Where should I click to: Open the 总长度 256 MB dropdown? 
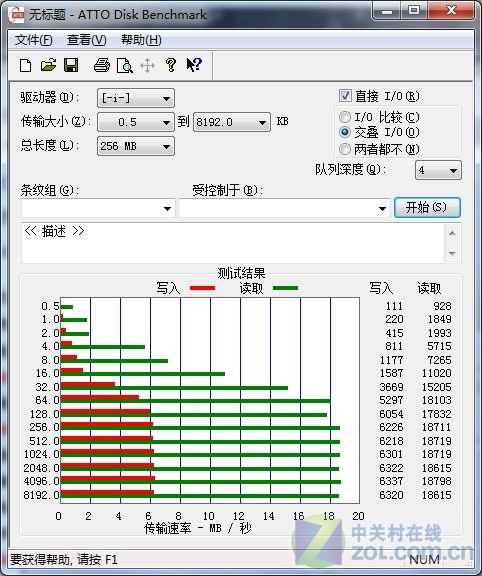tap(136, 146)
